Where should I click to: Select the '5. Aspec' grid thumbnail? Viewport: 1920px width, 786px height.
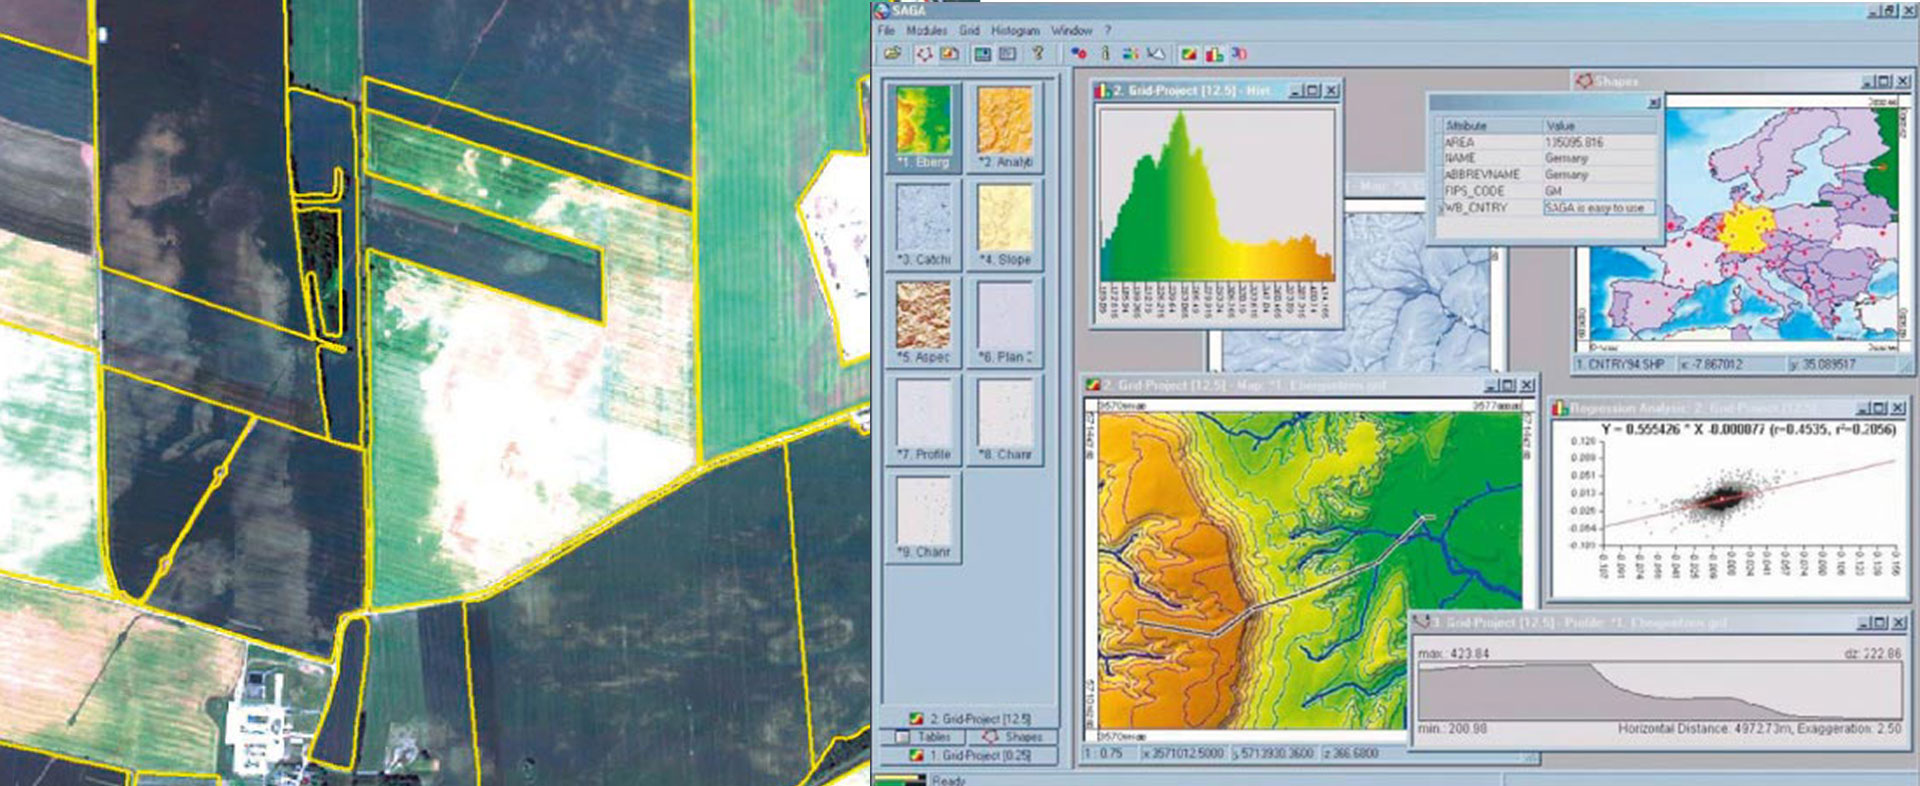[x=923, y=323]
